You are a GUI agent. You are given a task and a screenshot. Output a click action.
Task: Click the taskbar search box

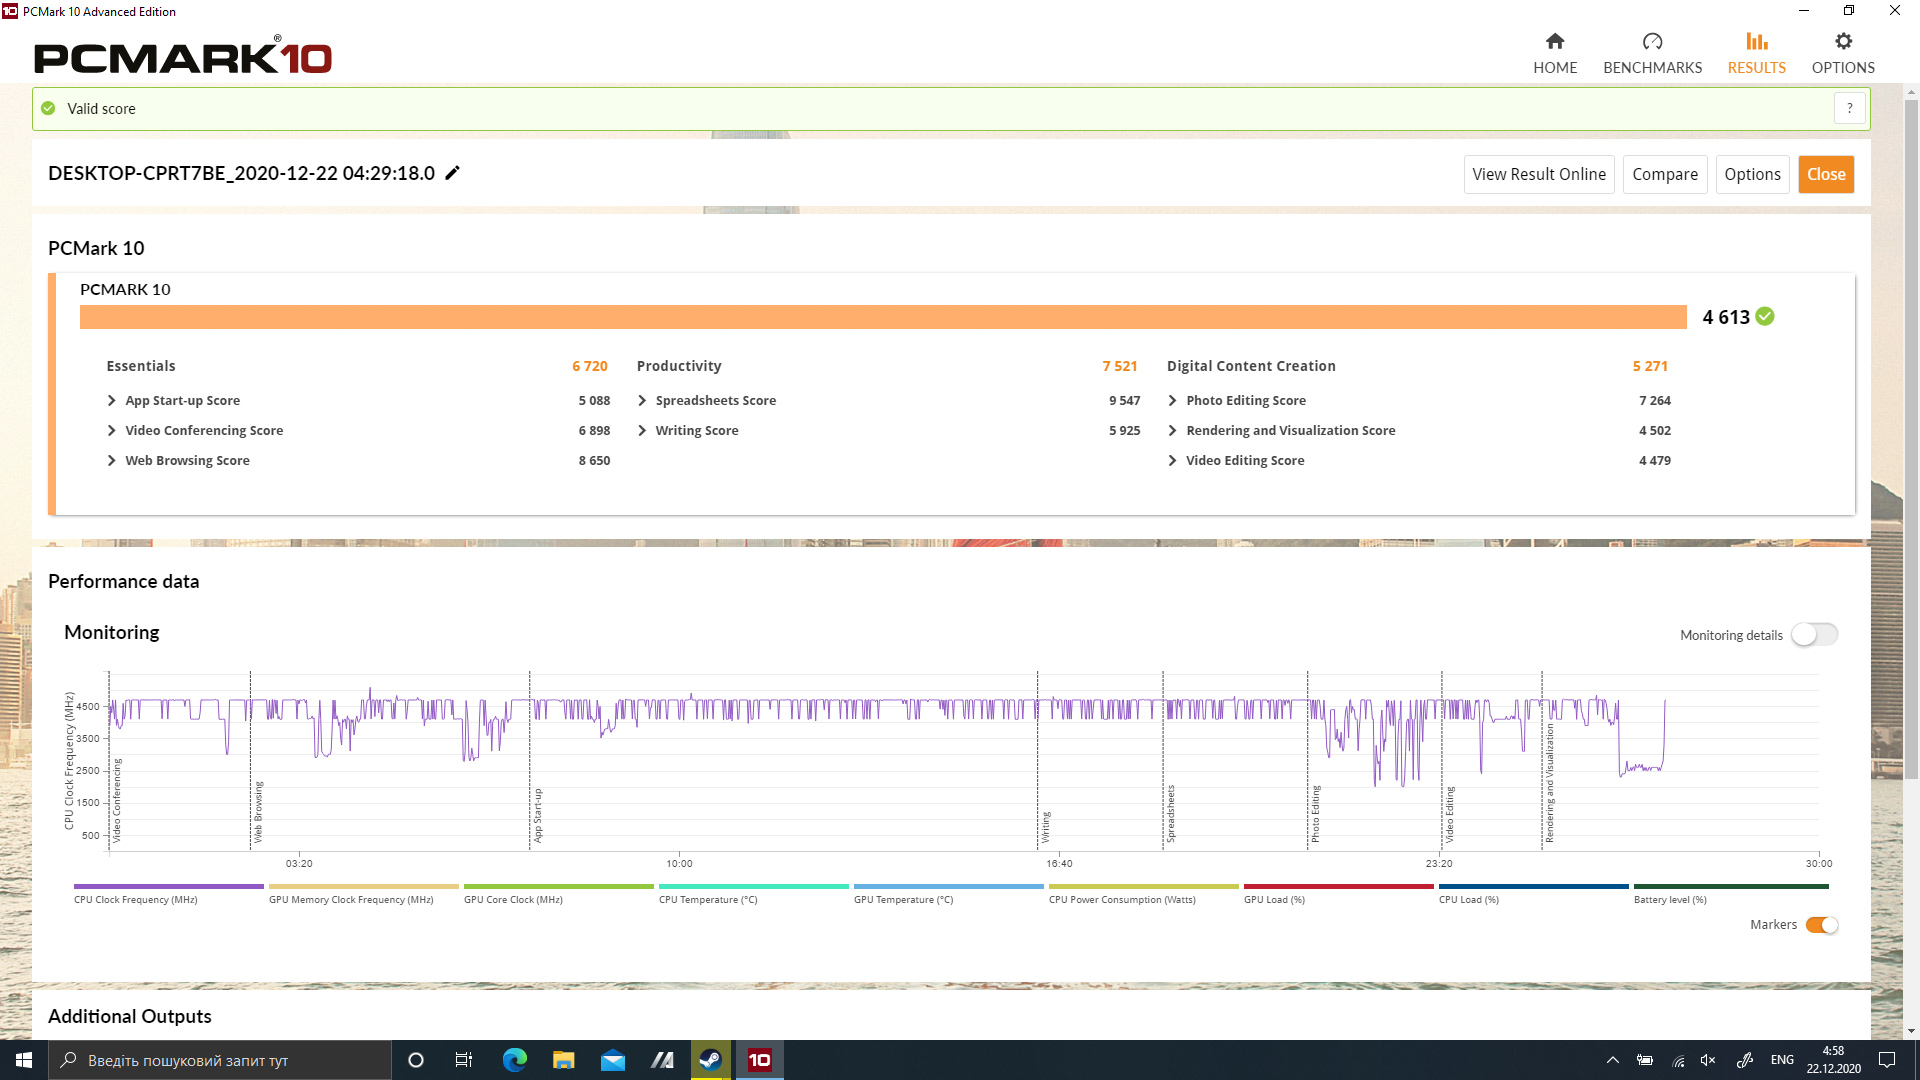(x=220, y=1060)
